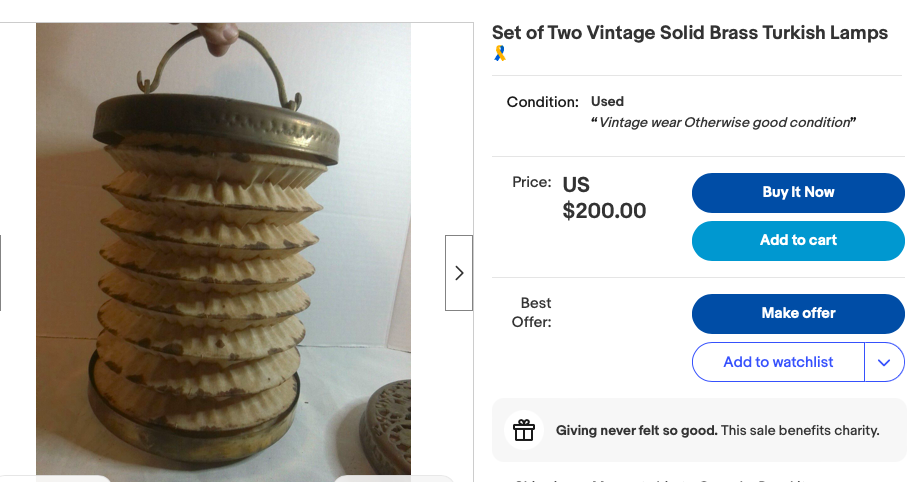Go to previous photo via left-edge arrow
This screenshot has width=915, height=482.
click(1, 273)
